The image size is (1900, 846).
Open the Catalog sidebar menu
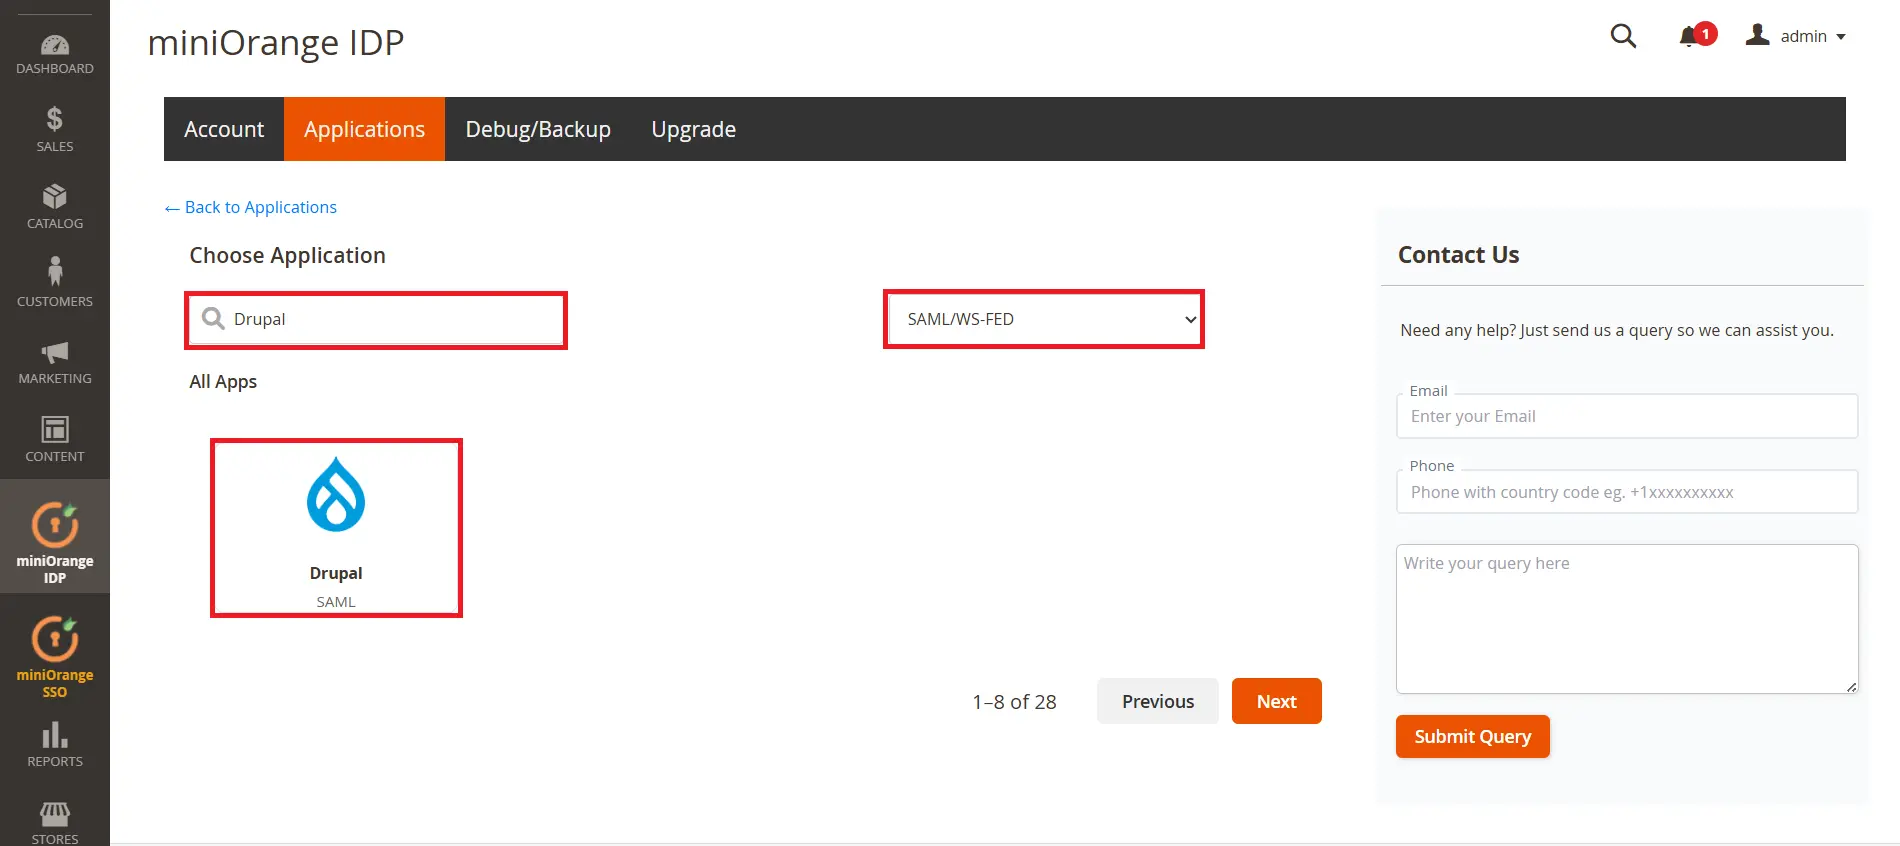(55, 207)
